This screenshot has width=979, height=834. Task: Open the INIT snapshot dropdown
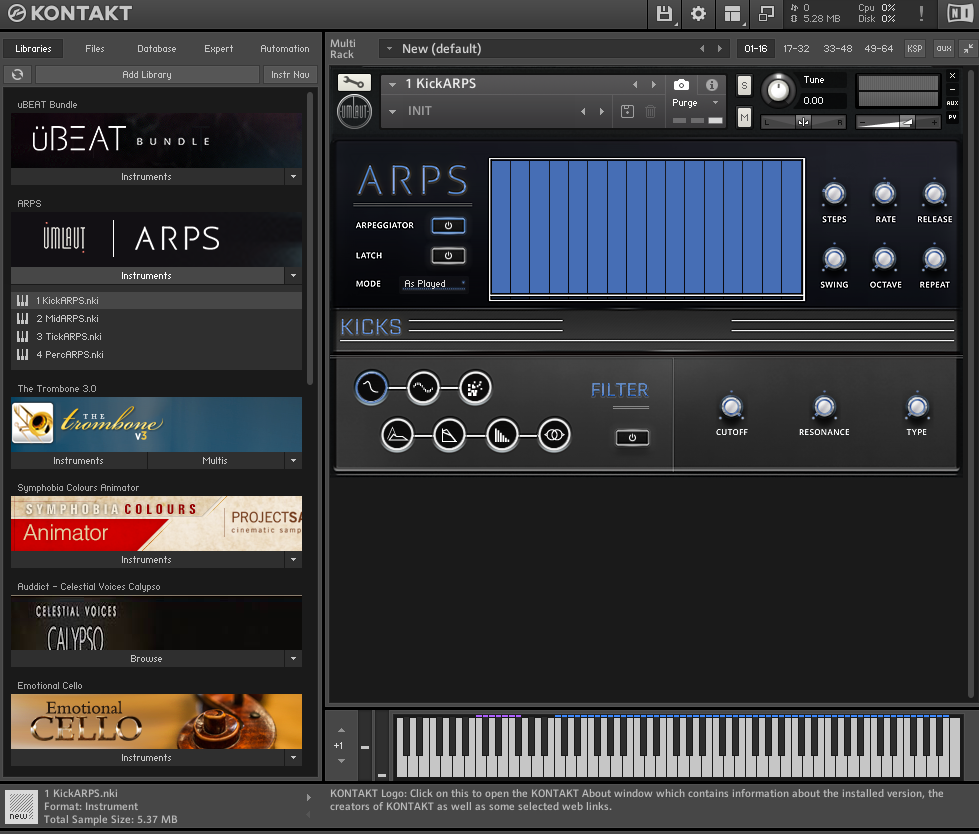(392, 111)
